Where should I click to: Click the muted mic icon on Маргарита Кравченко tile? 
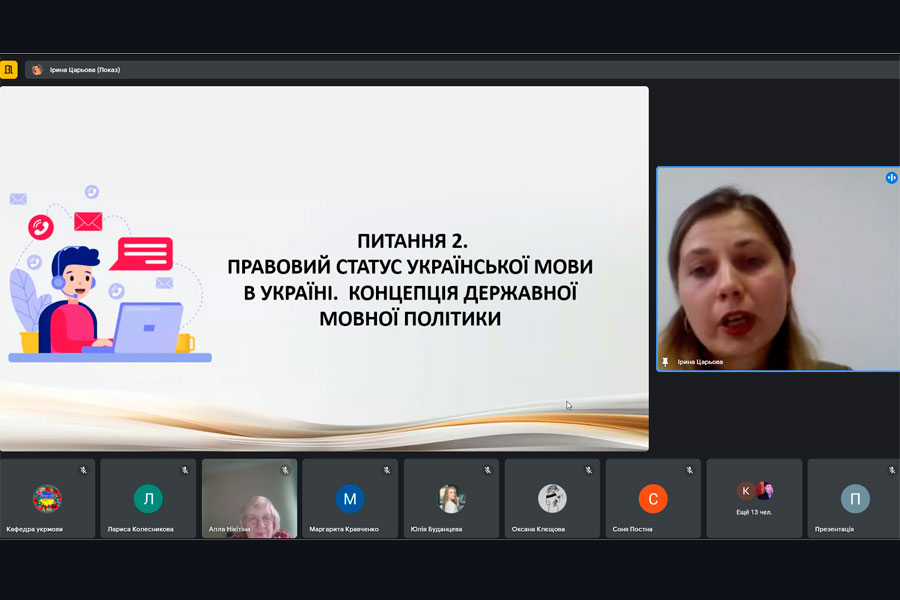pyautogui.click(x=387, y=470)
